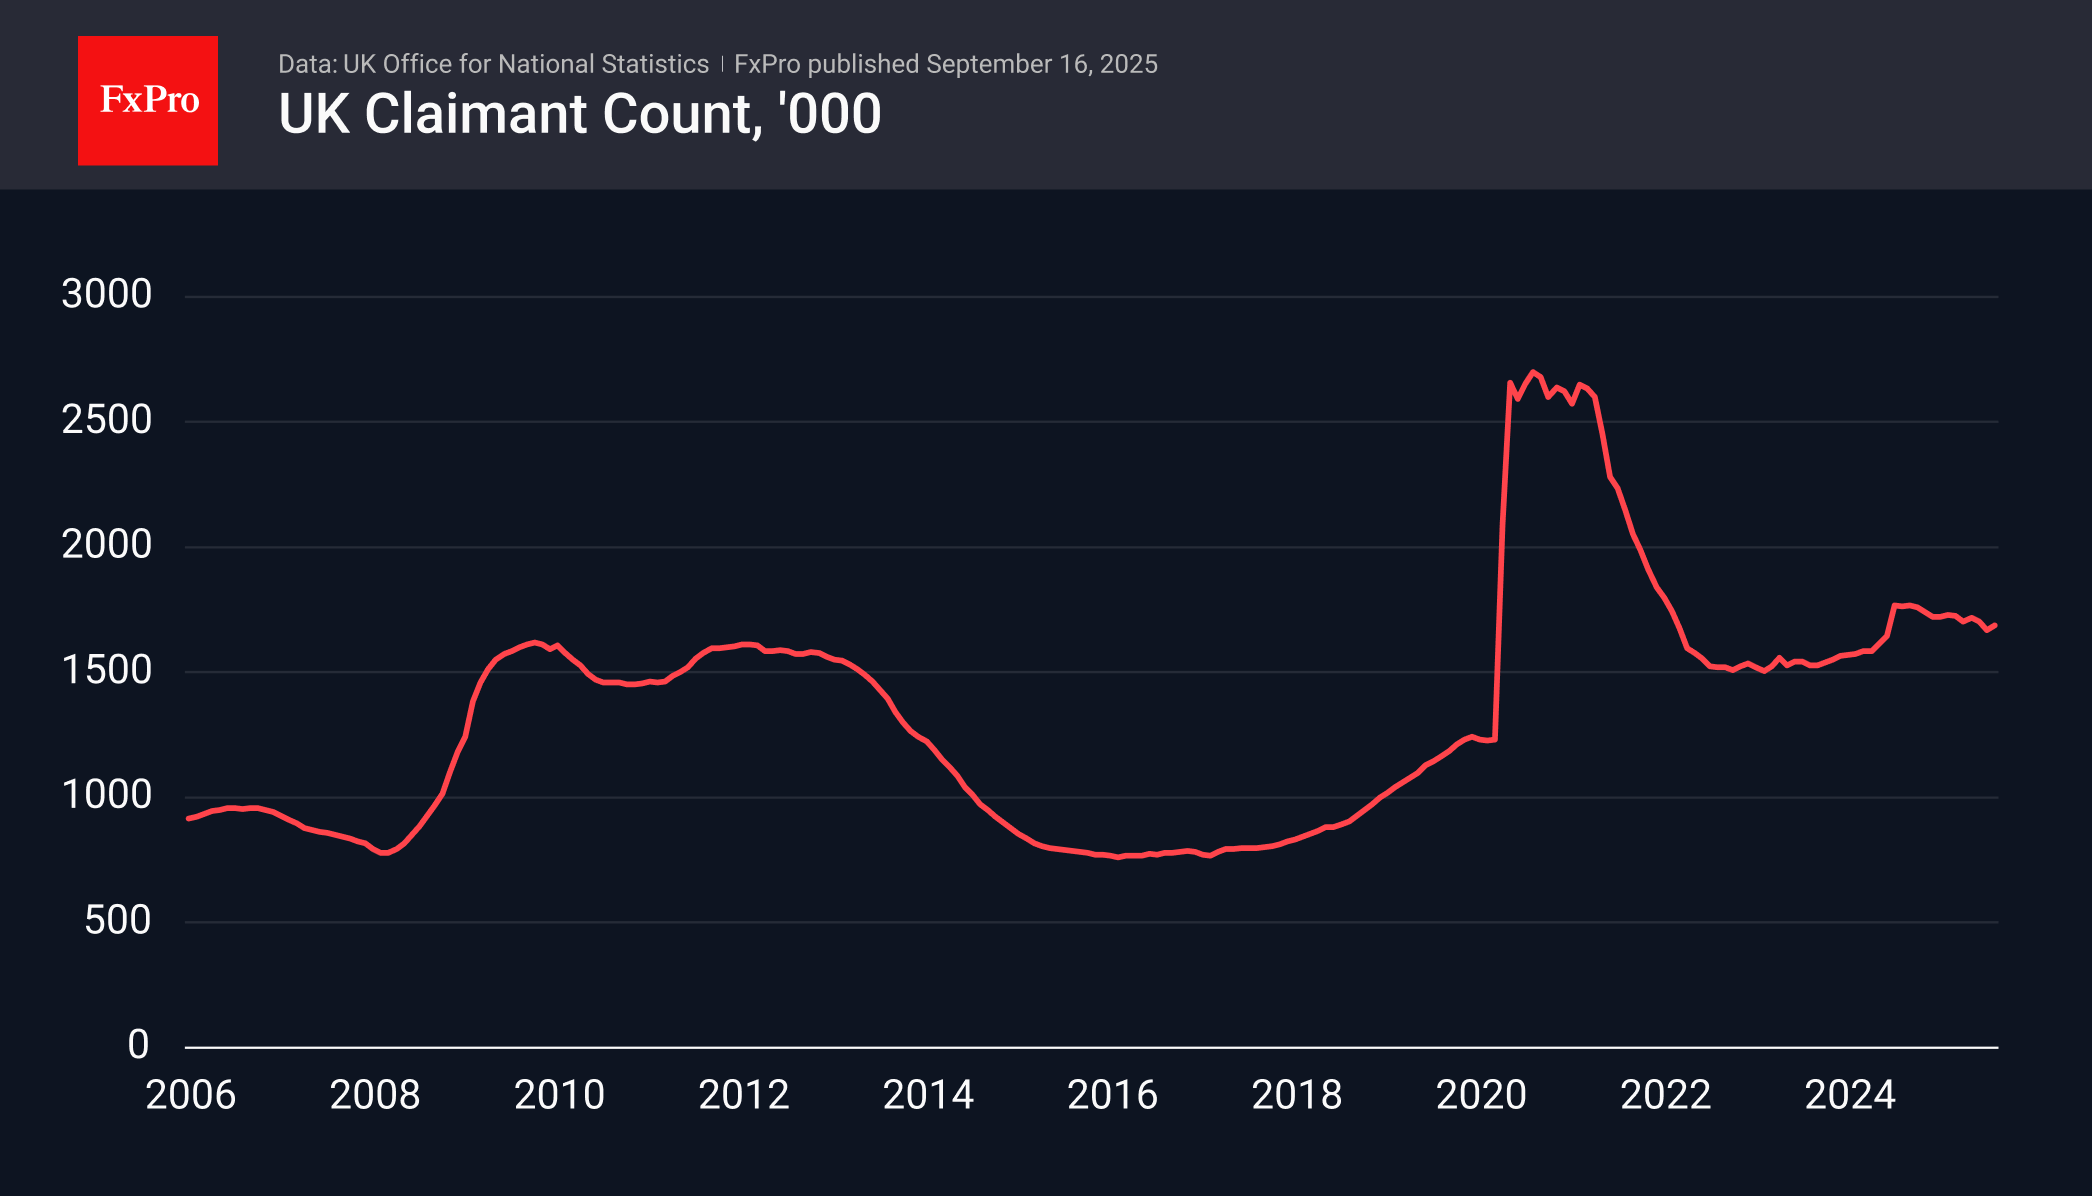Select the 2014 x-axis year label
This screenshot has width=2092, height=1196.
click(x=930, y=1096)
